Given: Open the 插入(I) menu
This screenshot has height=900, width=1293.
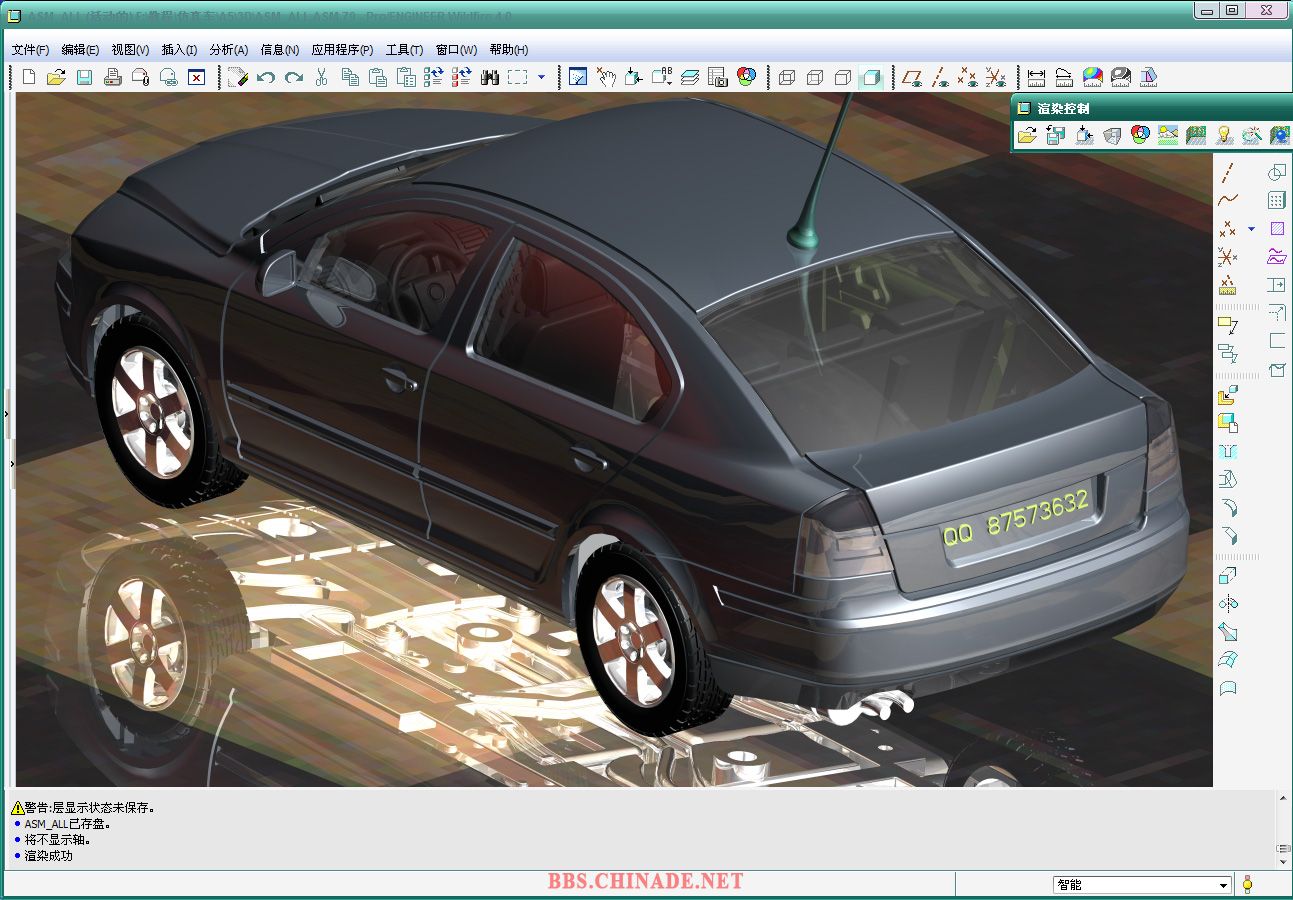Looking at the screenshot, I should 179,49.
